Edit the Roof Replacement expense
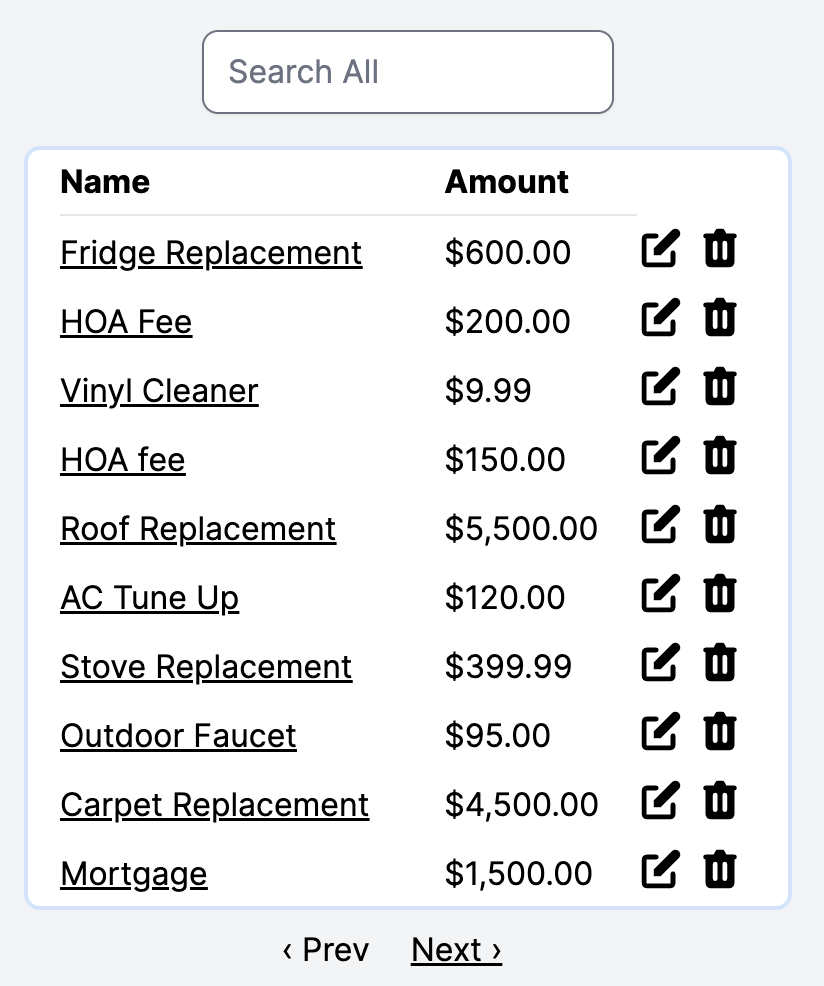Image resolution: width=824 pixels, height=986 pixels. click(660, 524)
